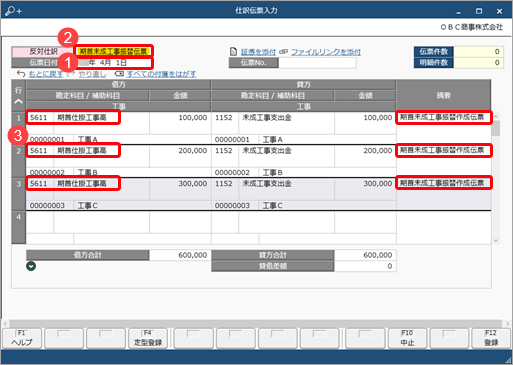Click the redo arrow icon beside やり直し

tap(71, 74)
